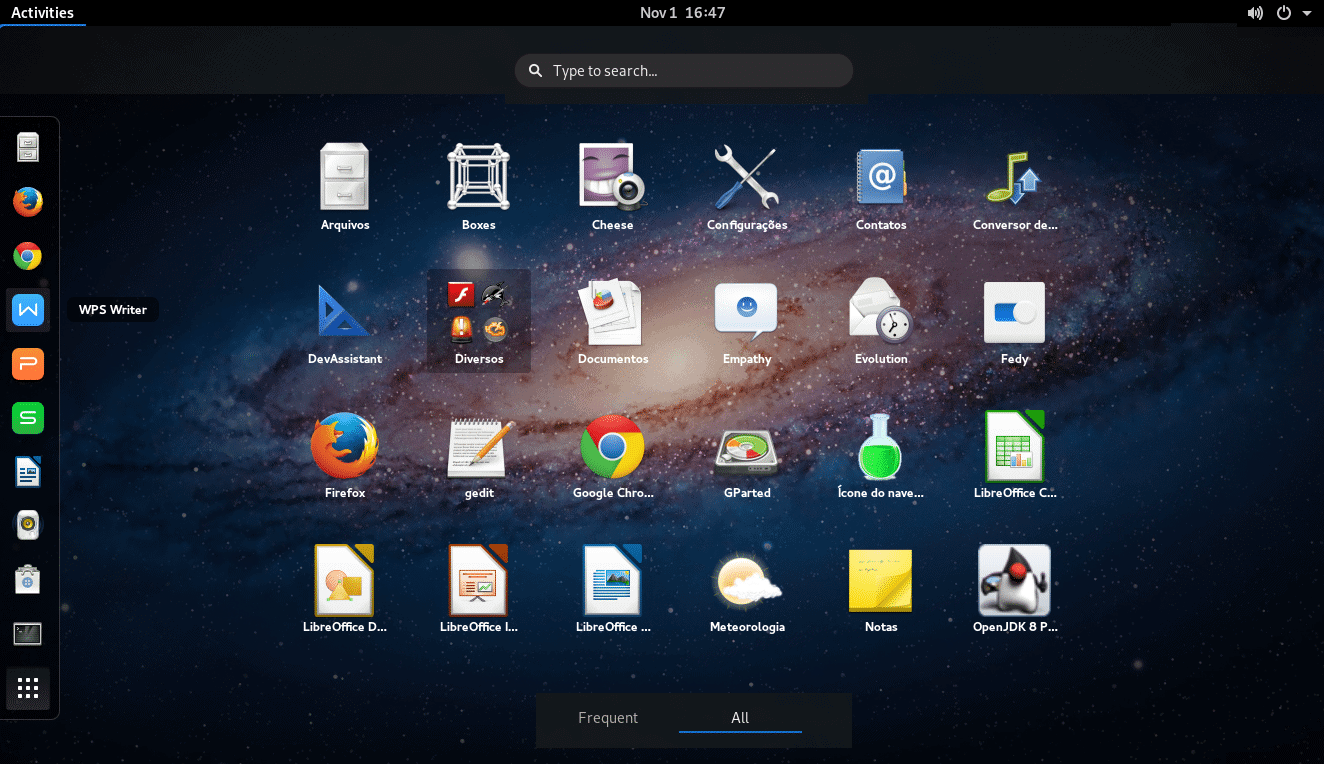Launch Boxes virtualization app

478,176
